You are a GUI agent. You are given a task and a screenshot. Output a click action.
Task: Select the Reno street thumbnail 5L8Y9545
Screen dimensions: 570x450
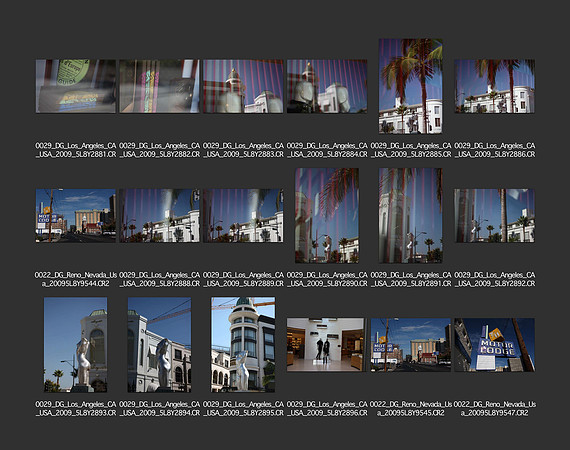click(411, 345)
